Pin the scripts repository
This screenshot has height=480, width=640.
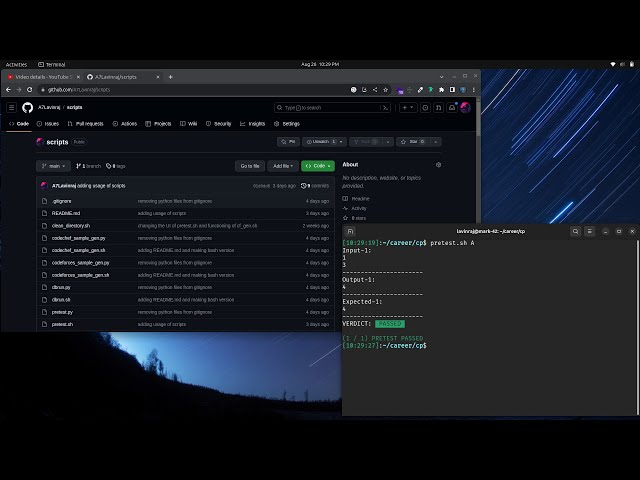click(288, 142)
